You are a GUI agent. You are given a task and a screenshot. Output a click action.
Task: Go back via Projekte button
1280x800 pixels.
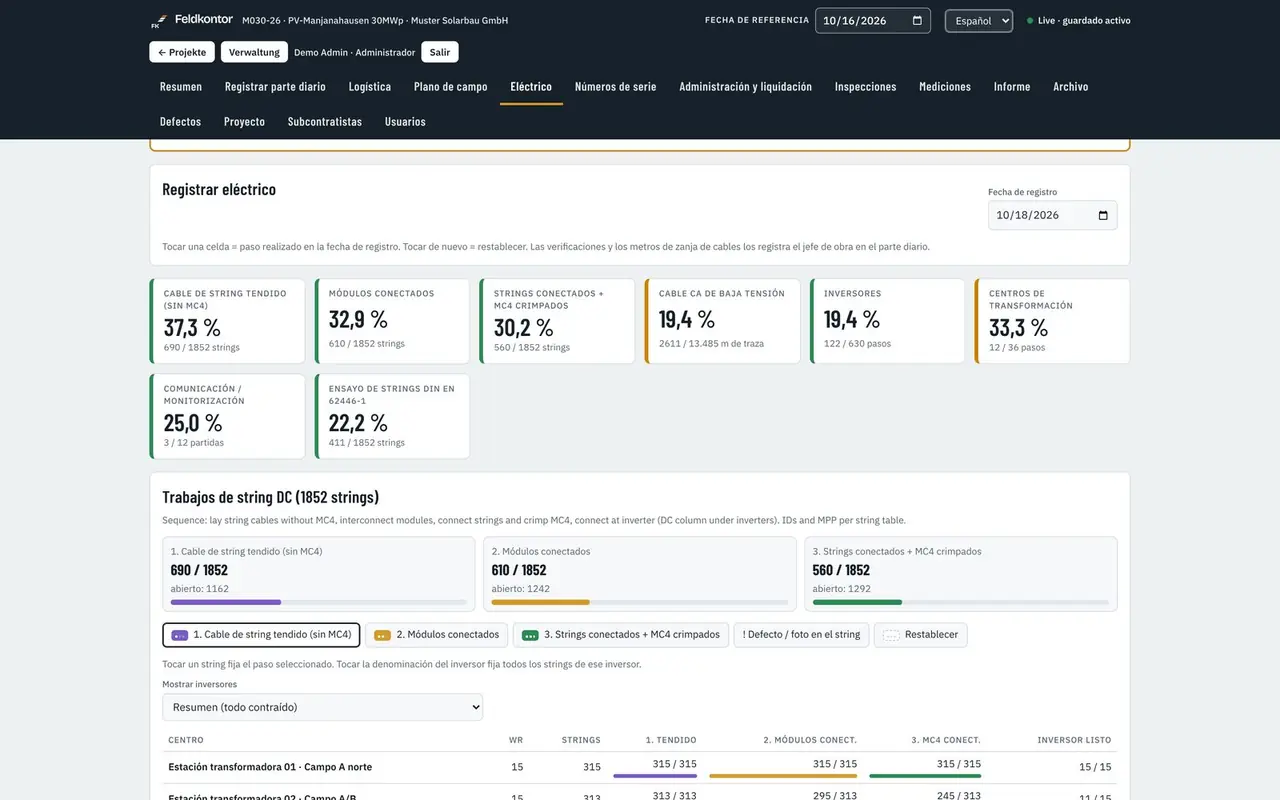point(182,52)
